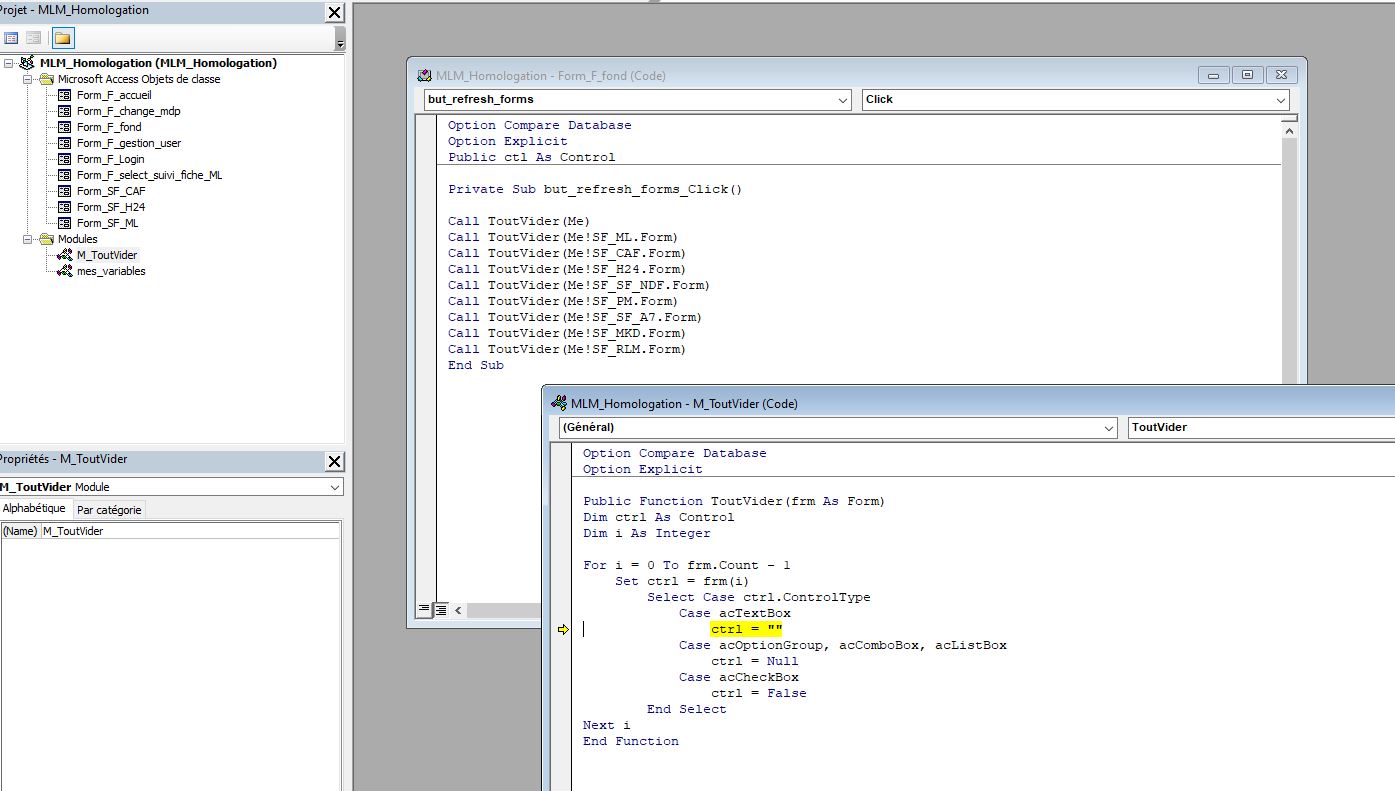Close the Form_F_fond code window
Screen dimensions: 1395x791
(x=1282, y=75)
